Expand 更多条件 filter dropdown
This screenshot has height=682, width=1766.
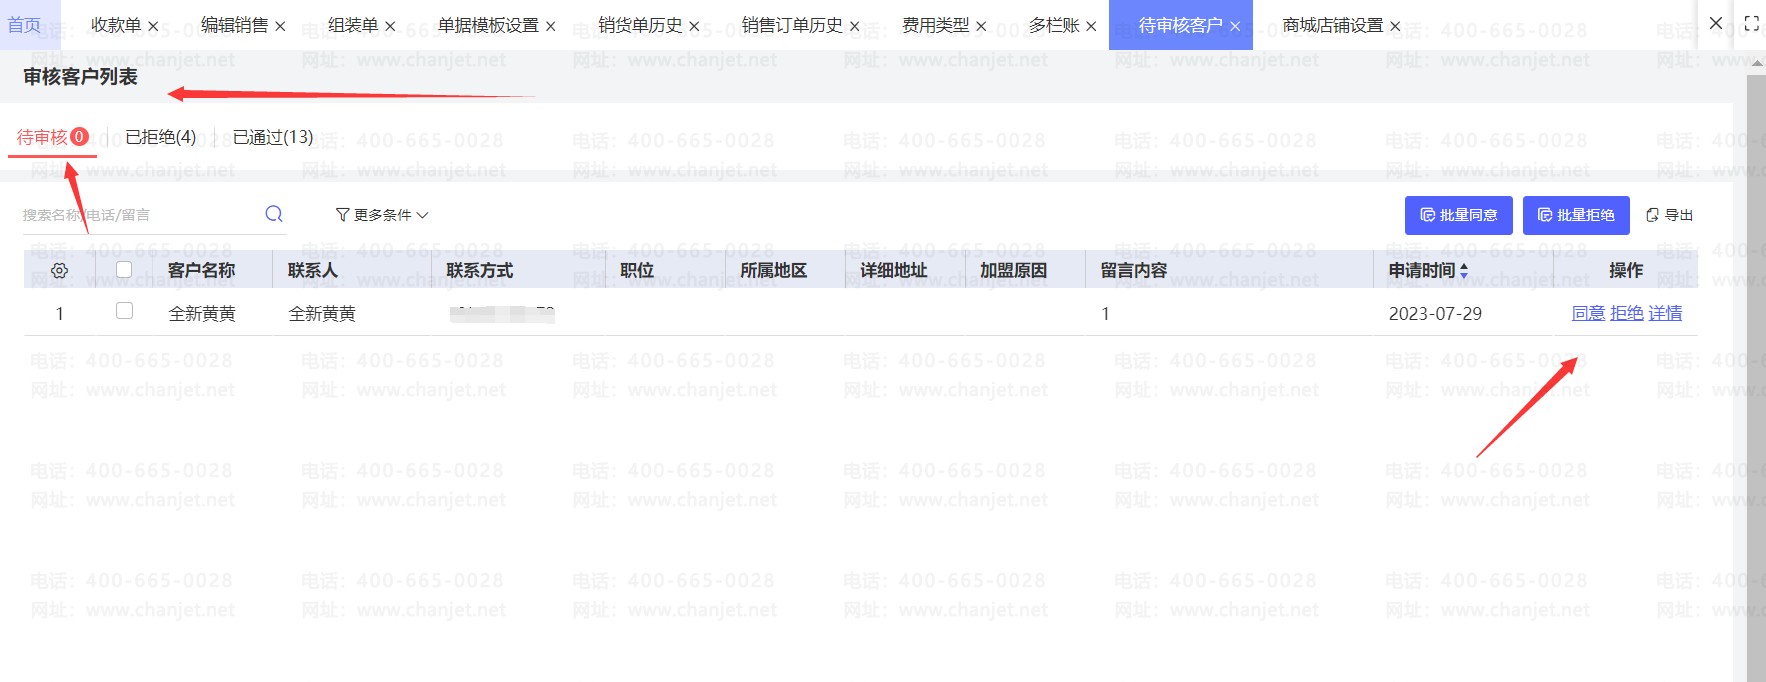tap(382, 215)
